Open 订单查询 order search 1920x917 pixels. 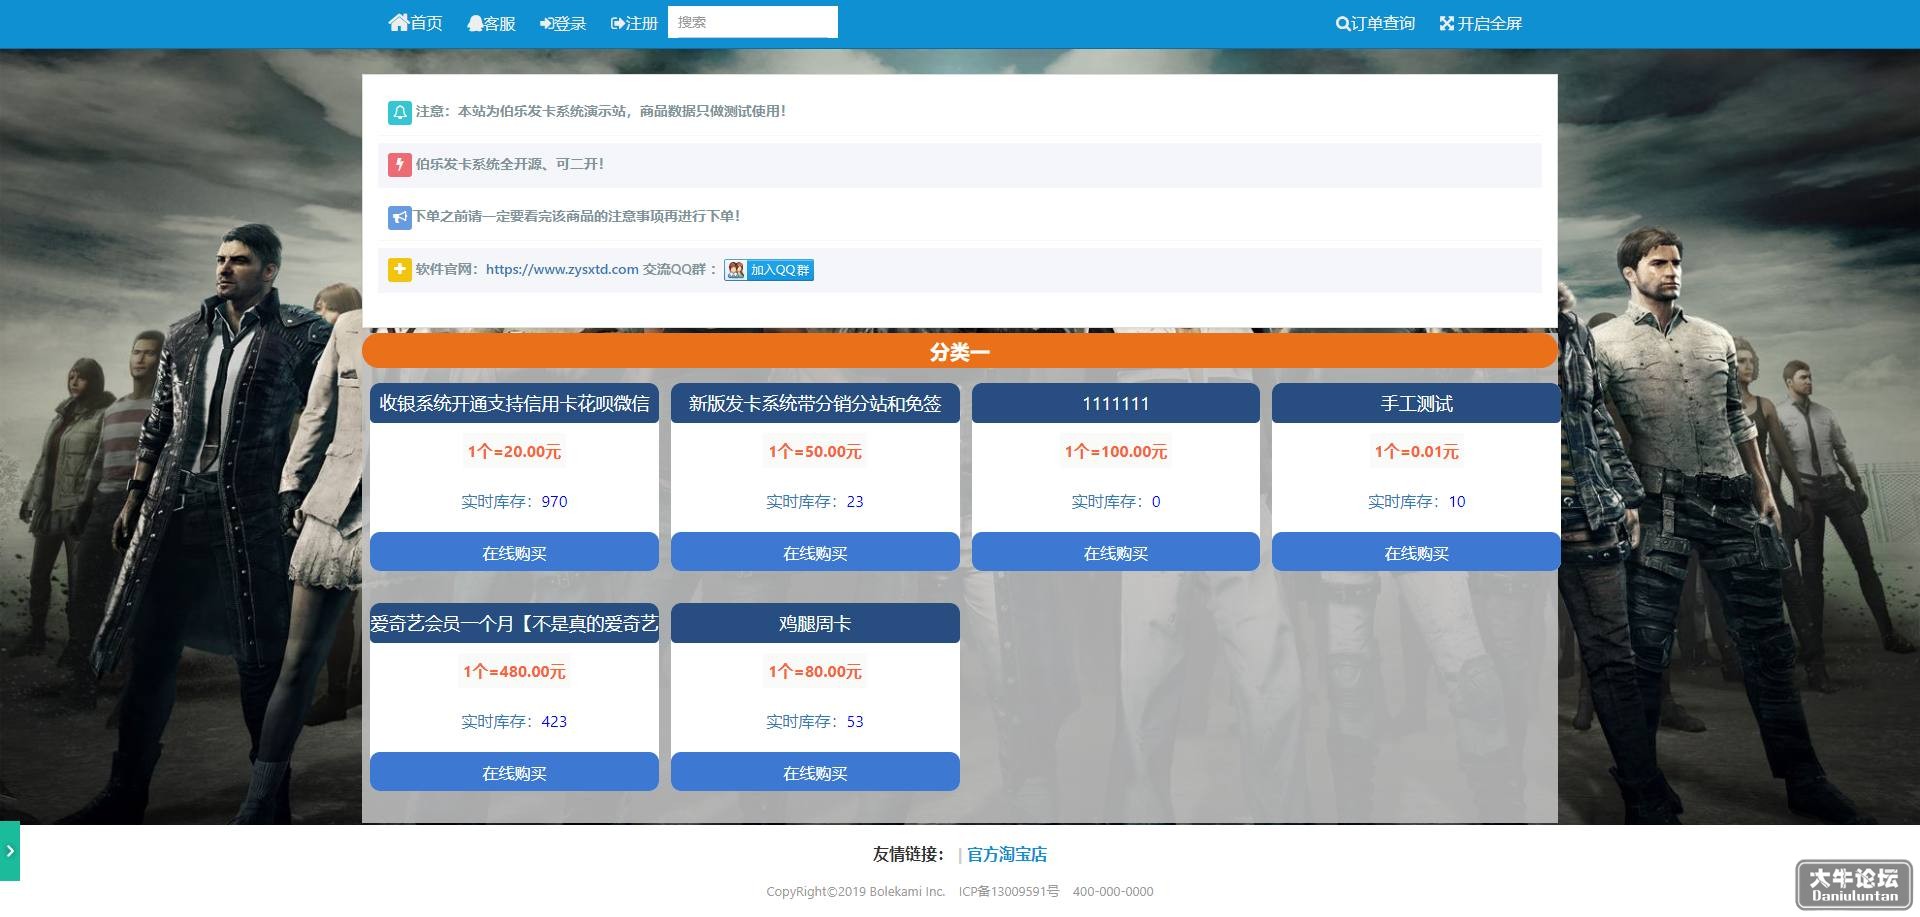click(1375, 23)
